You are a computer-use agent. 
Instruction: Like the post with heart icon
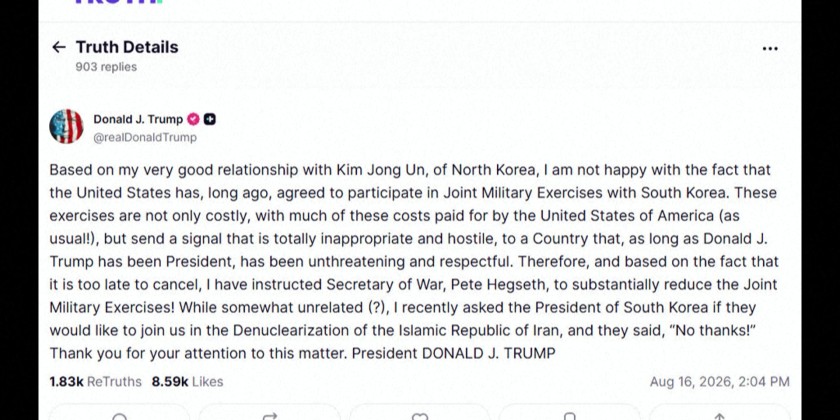(x=419, y=416)
